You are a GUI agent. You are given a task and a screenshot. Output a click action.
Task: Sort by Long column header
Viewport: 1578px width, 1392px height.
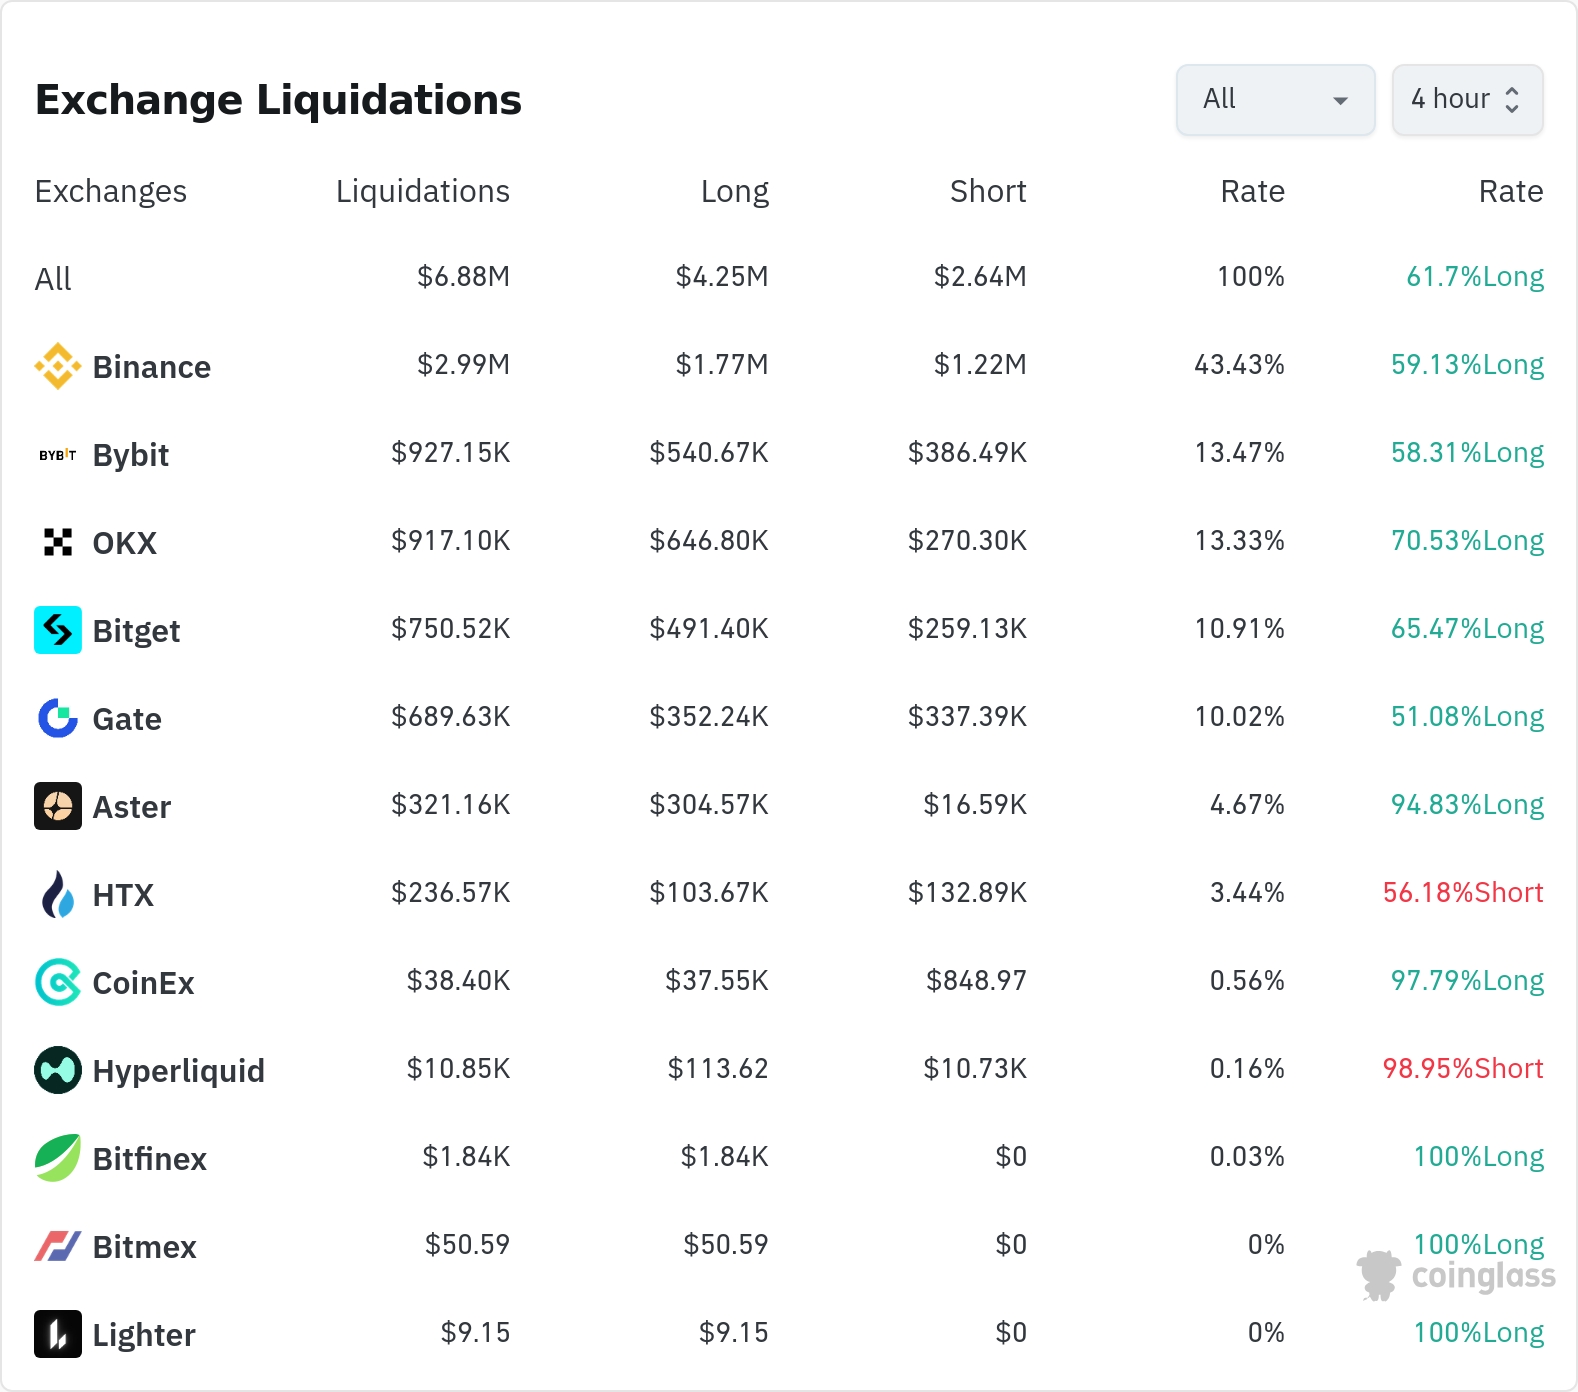coord(734,191)
